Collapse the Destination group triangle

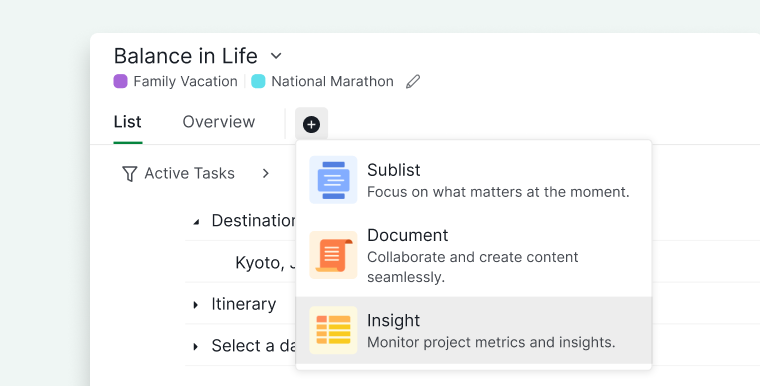click(196, 222)
